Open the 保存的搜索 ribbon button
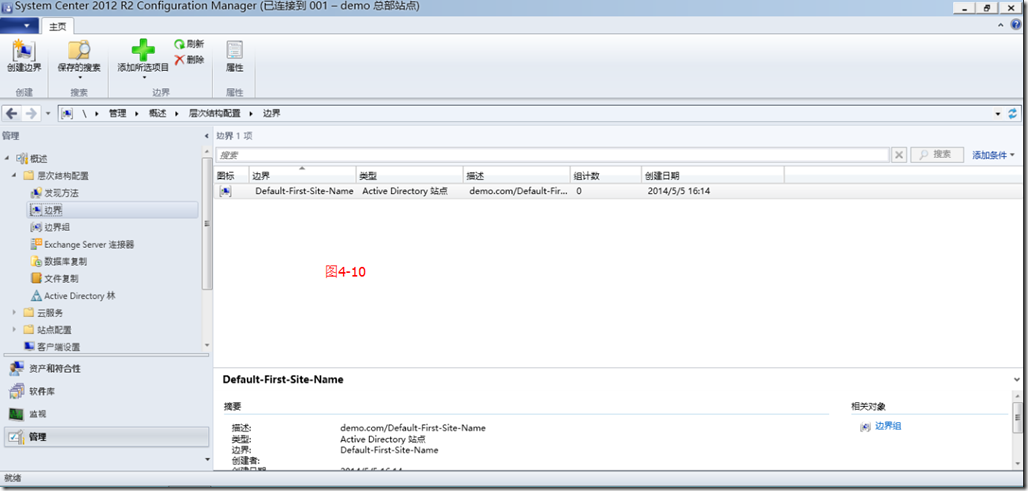This screenshot has width=1028, height=491. tap(79, 58)
